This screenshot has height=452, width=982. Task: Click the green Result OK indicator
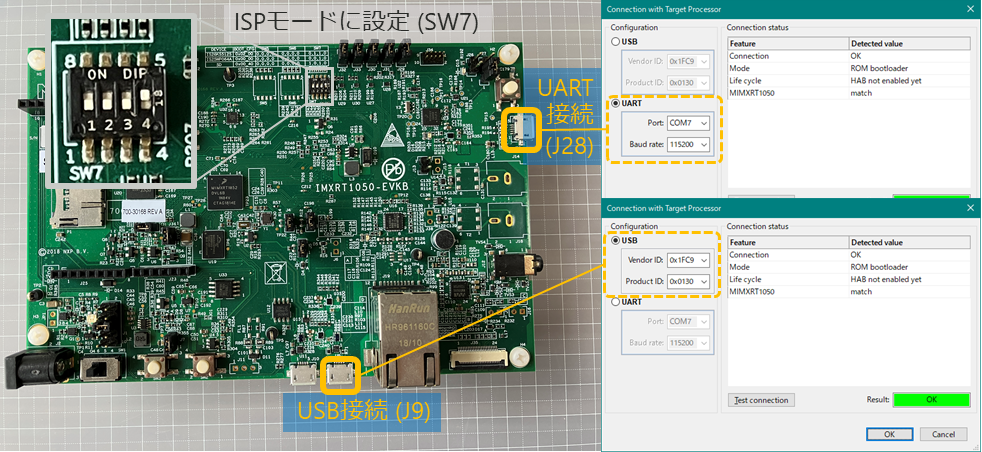point(931,400)
